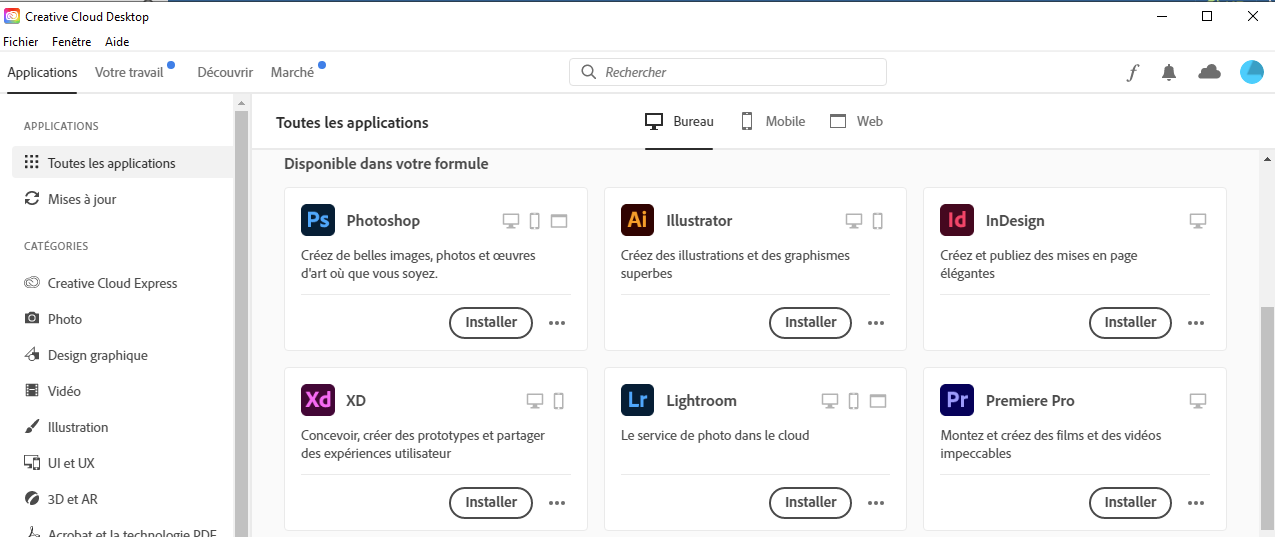This screenshot has width=1275, height=537.
Task: Open Mises à jour in sidebar
Action: [122, 199]
